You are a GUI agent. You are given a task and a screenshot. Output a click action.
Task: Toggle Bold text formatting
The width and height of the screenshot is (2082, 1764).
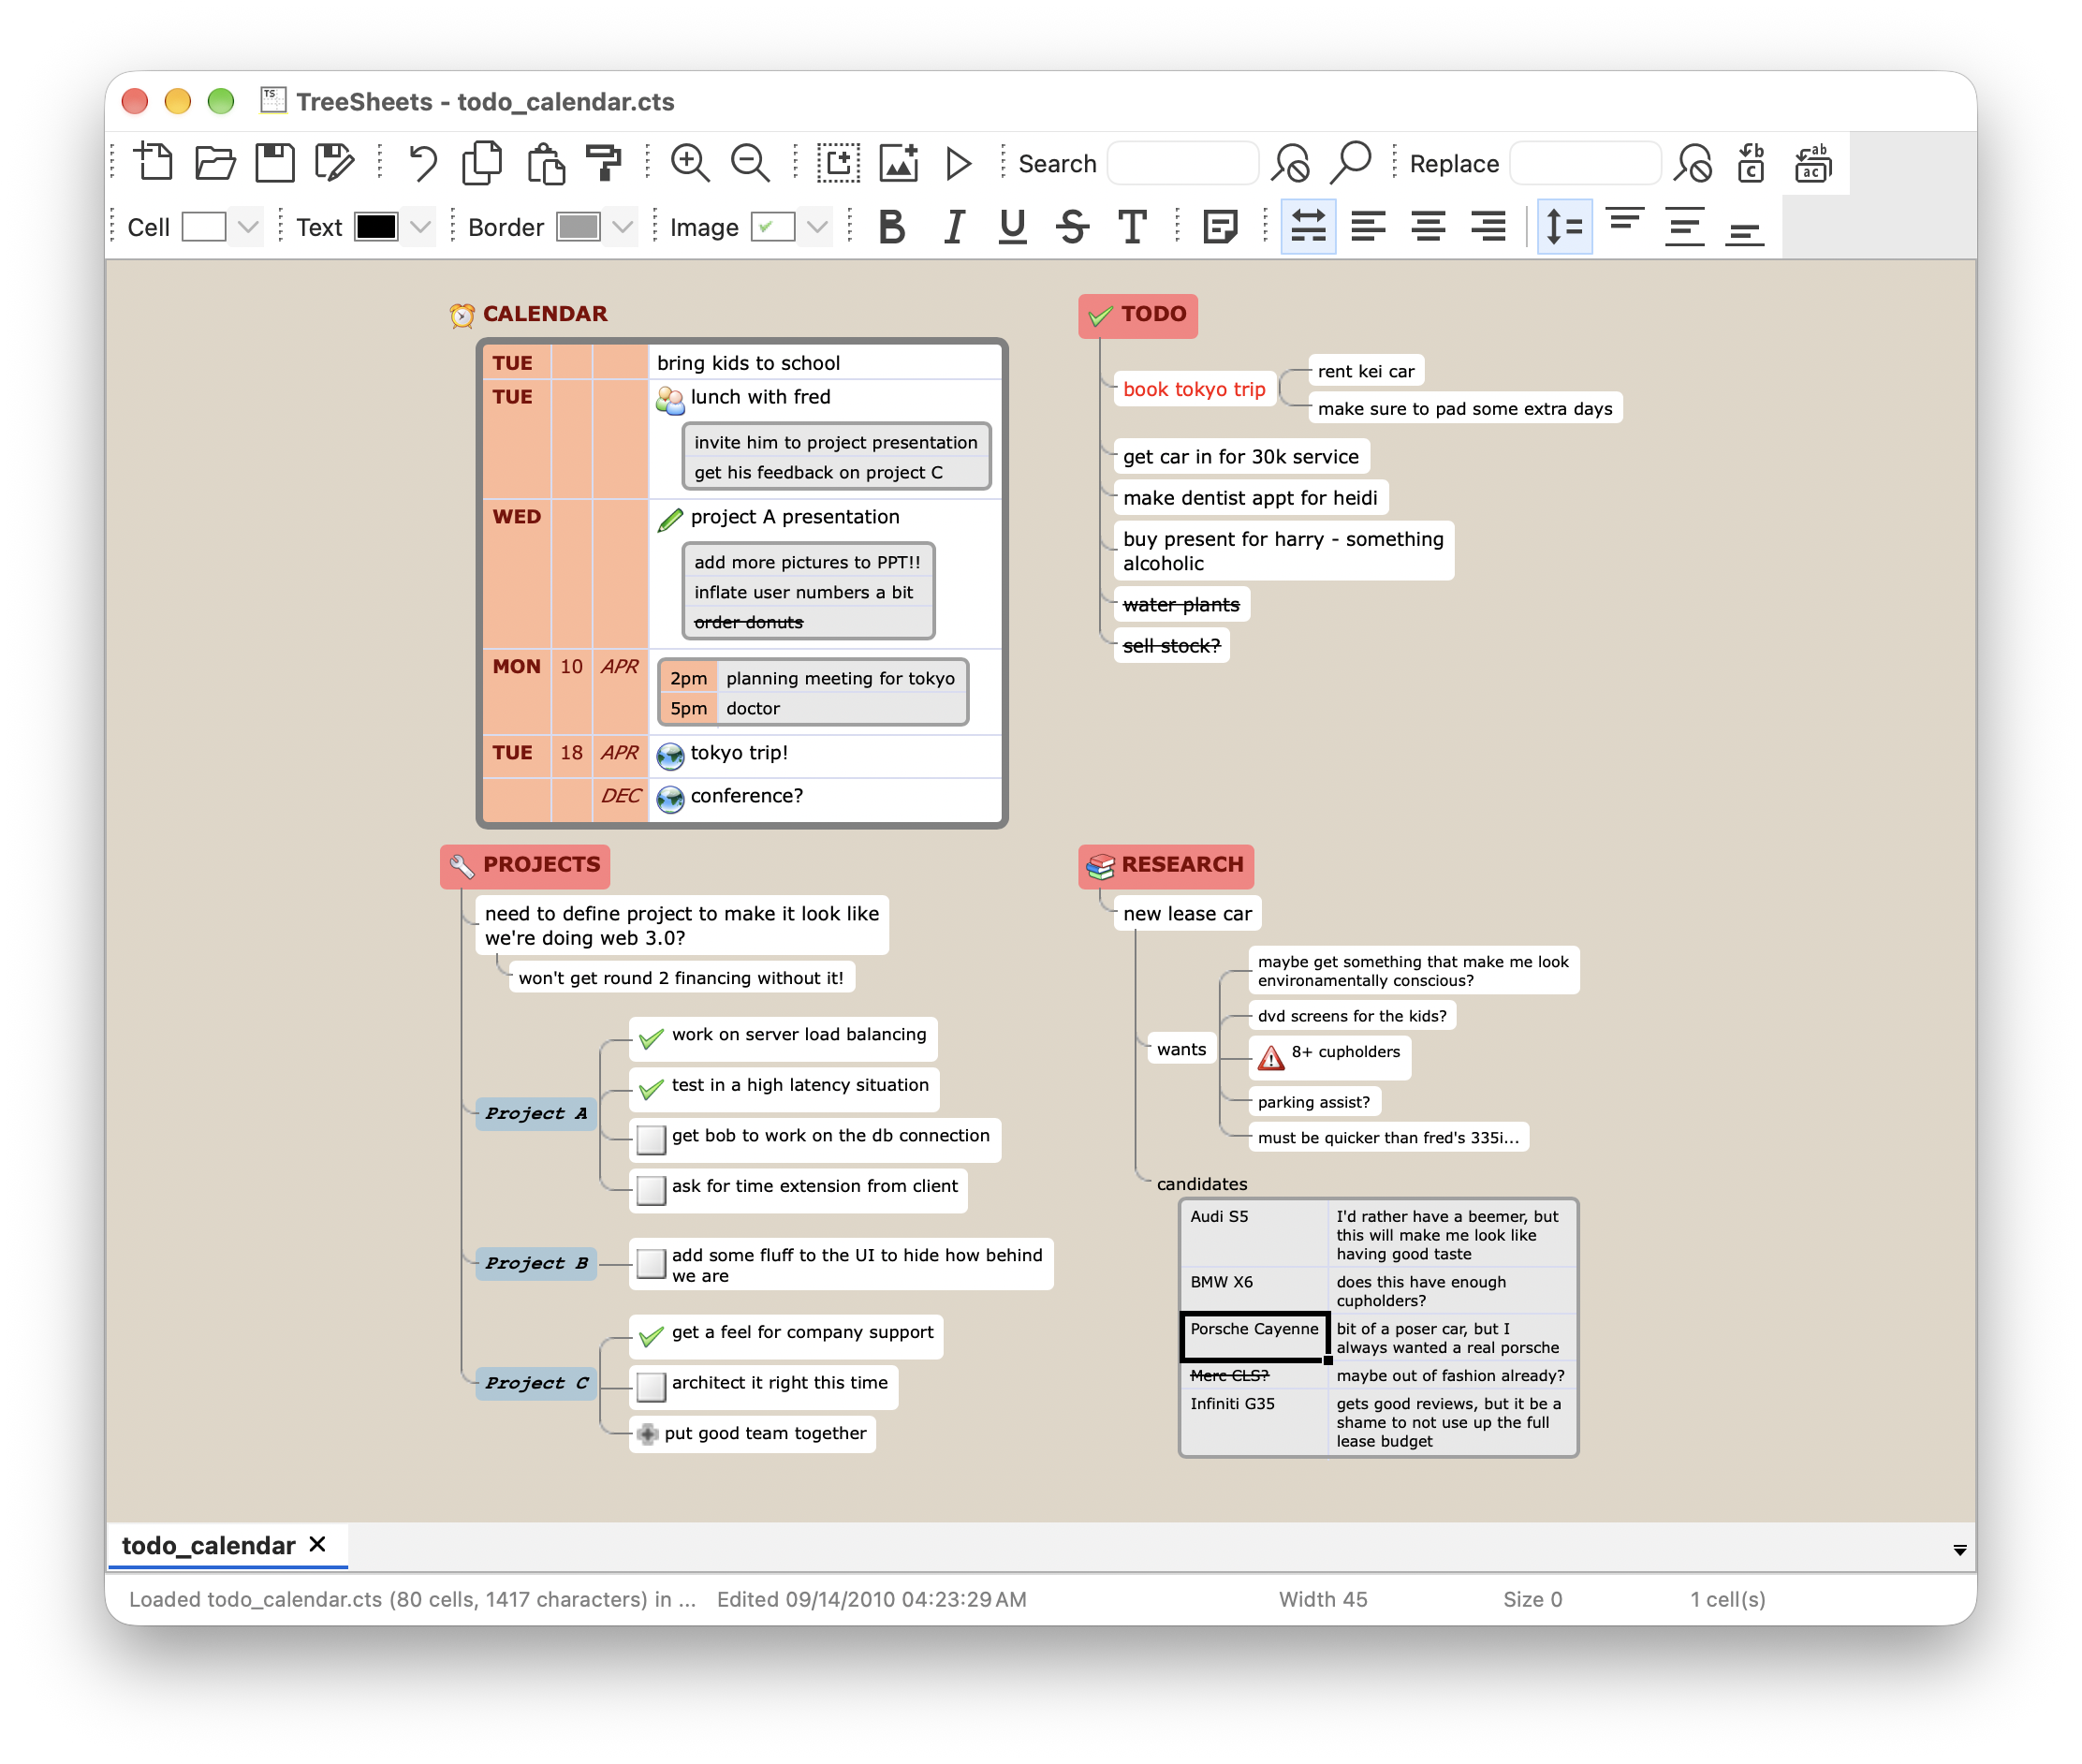point(892,227)
